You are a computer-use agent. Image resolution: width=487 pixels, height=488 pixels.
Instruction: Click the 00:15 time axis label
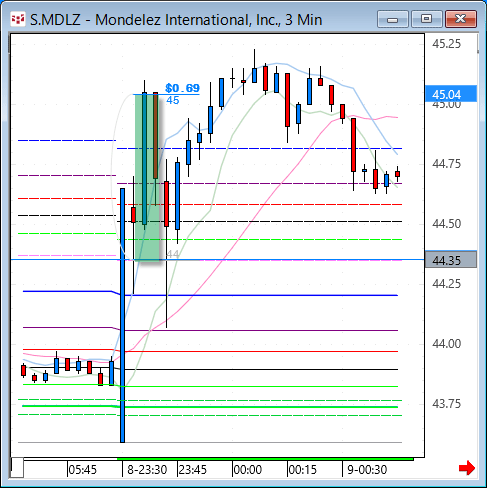(303, 470)
